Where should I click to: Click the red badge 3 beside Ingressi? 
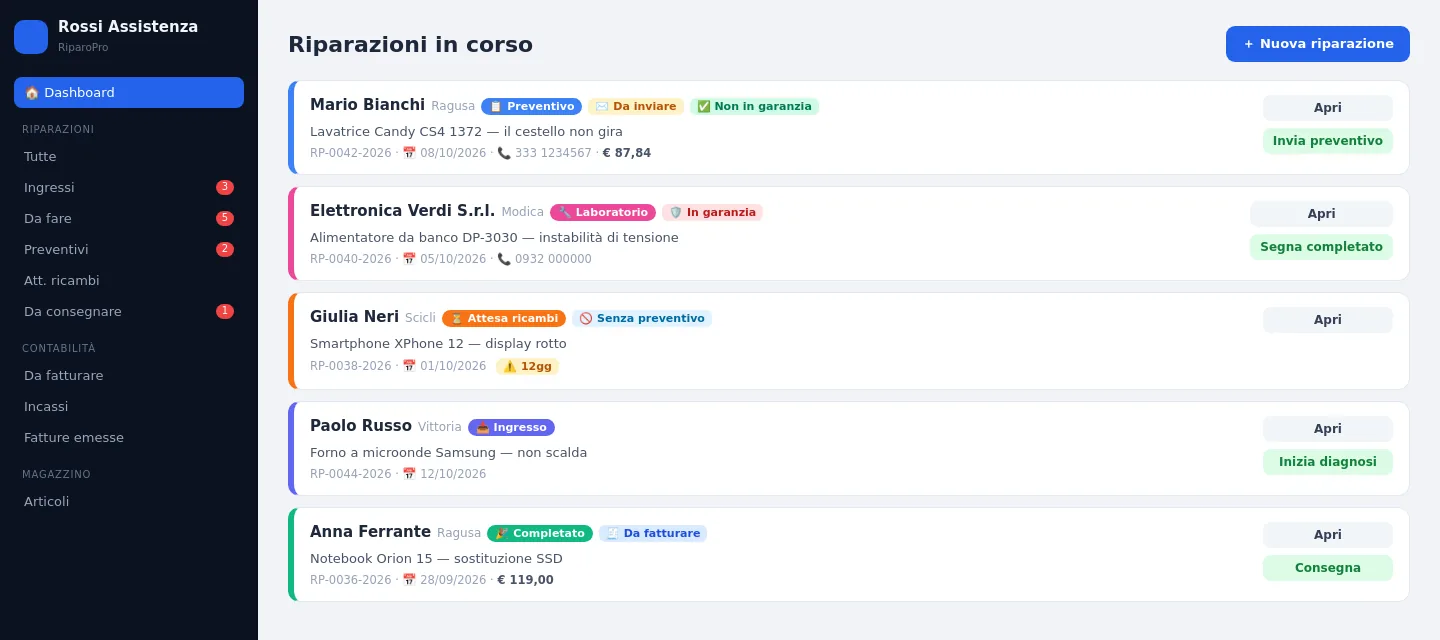click(225, 187)
